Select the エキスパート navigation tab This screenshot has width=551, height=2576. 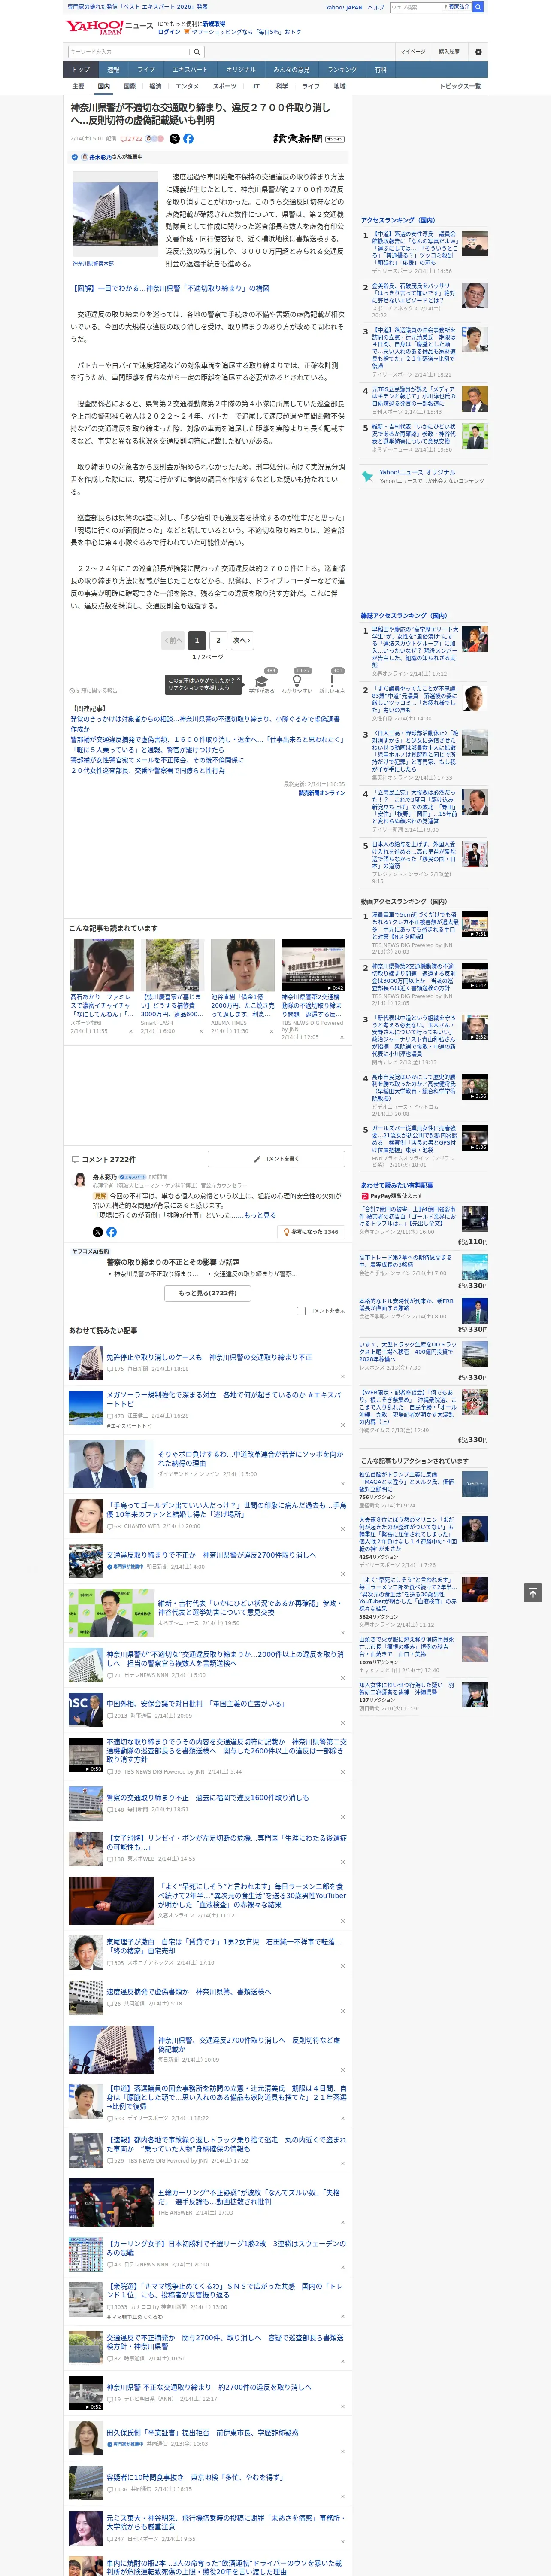190,70
